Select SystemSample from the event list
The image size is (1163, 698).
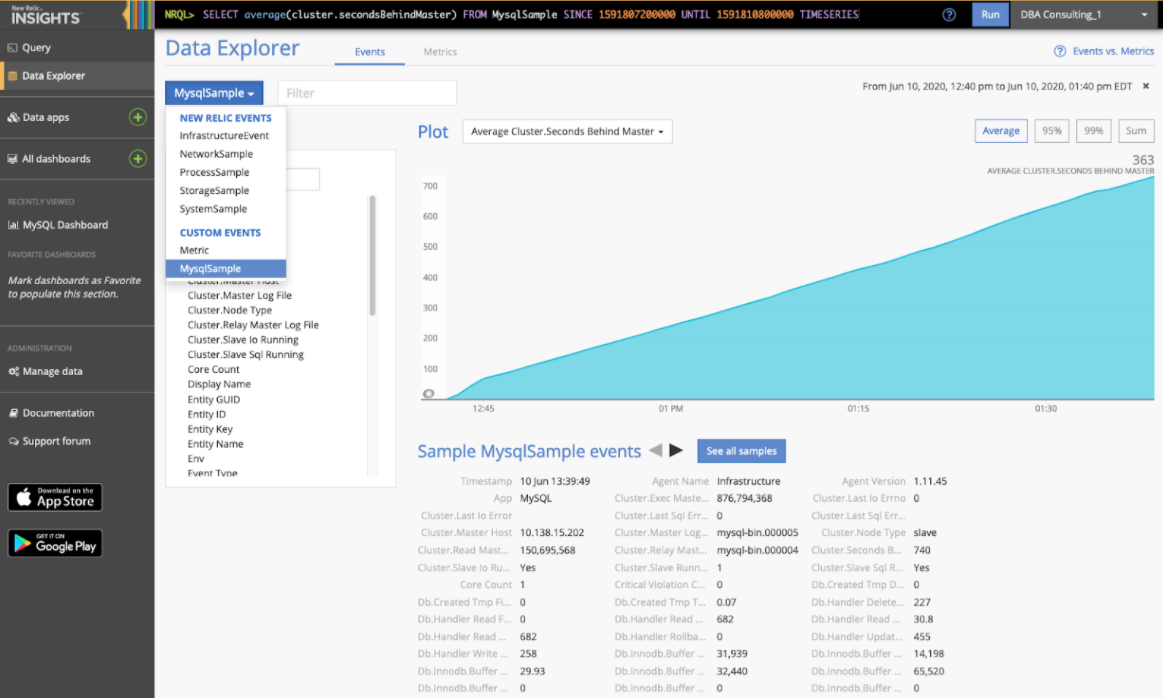[213, 209]
